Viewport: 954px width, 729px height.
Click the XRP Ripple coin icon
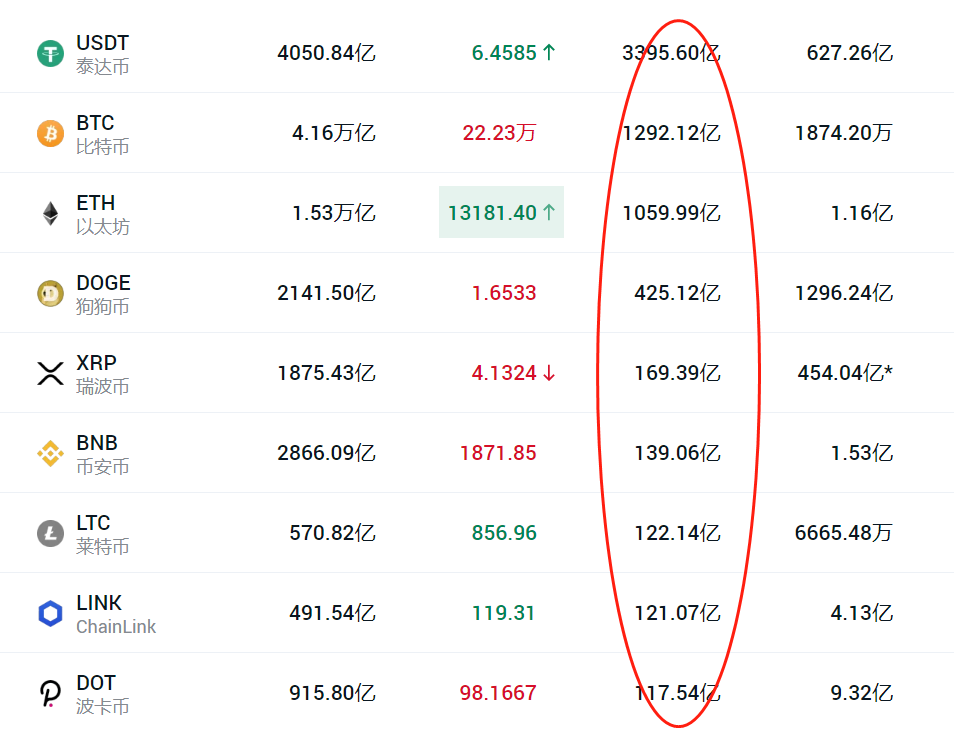coord(50,373)
